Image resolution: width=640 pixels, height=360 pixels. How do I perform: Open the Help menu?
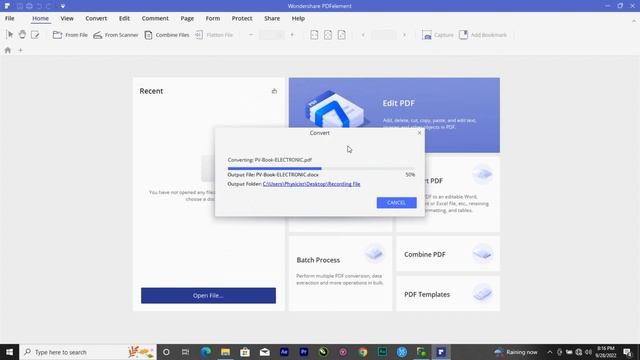[298, 18]
